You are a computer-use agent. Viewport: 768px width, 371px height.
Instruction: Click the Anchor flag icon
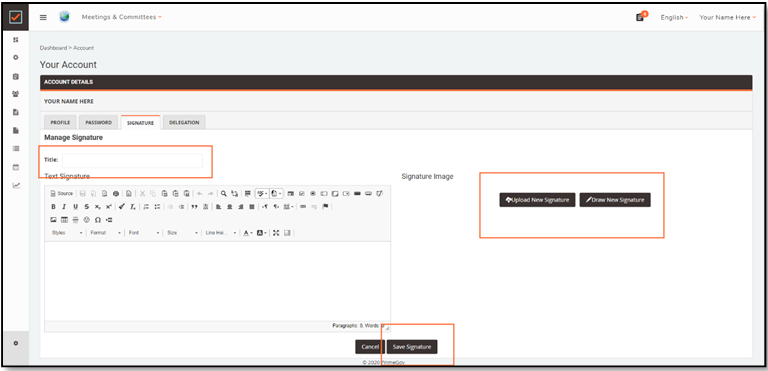(x=325, y=207)
